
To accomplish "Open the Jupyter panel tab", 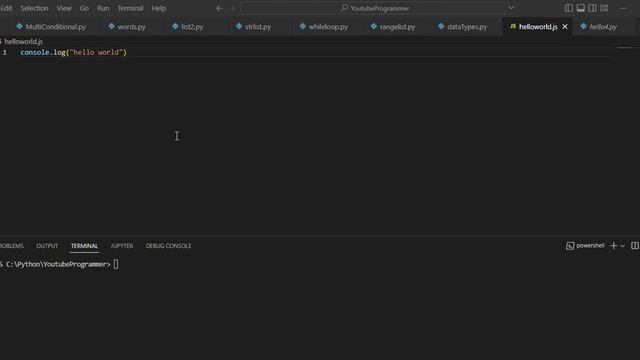I will pyautogui.click(x=122, y=246).
